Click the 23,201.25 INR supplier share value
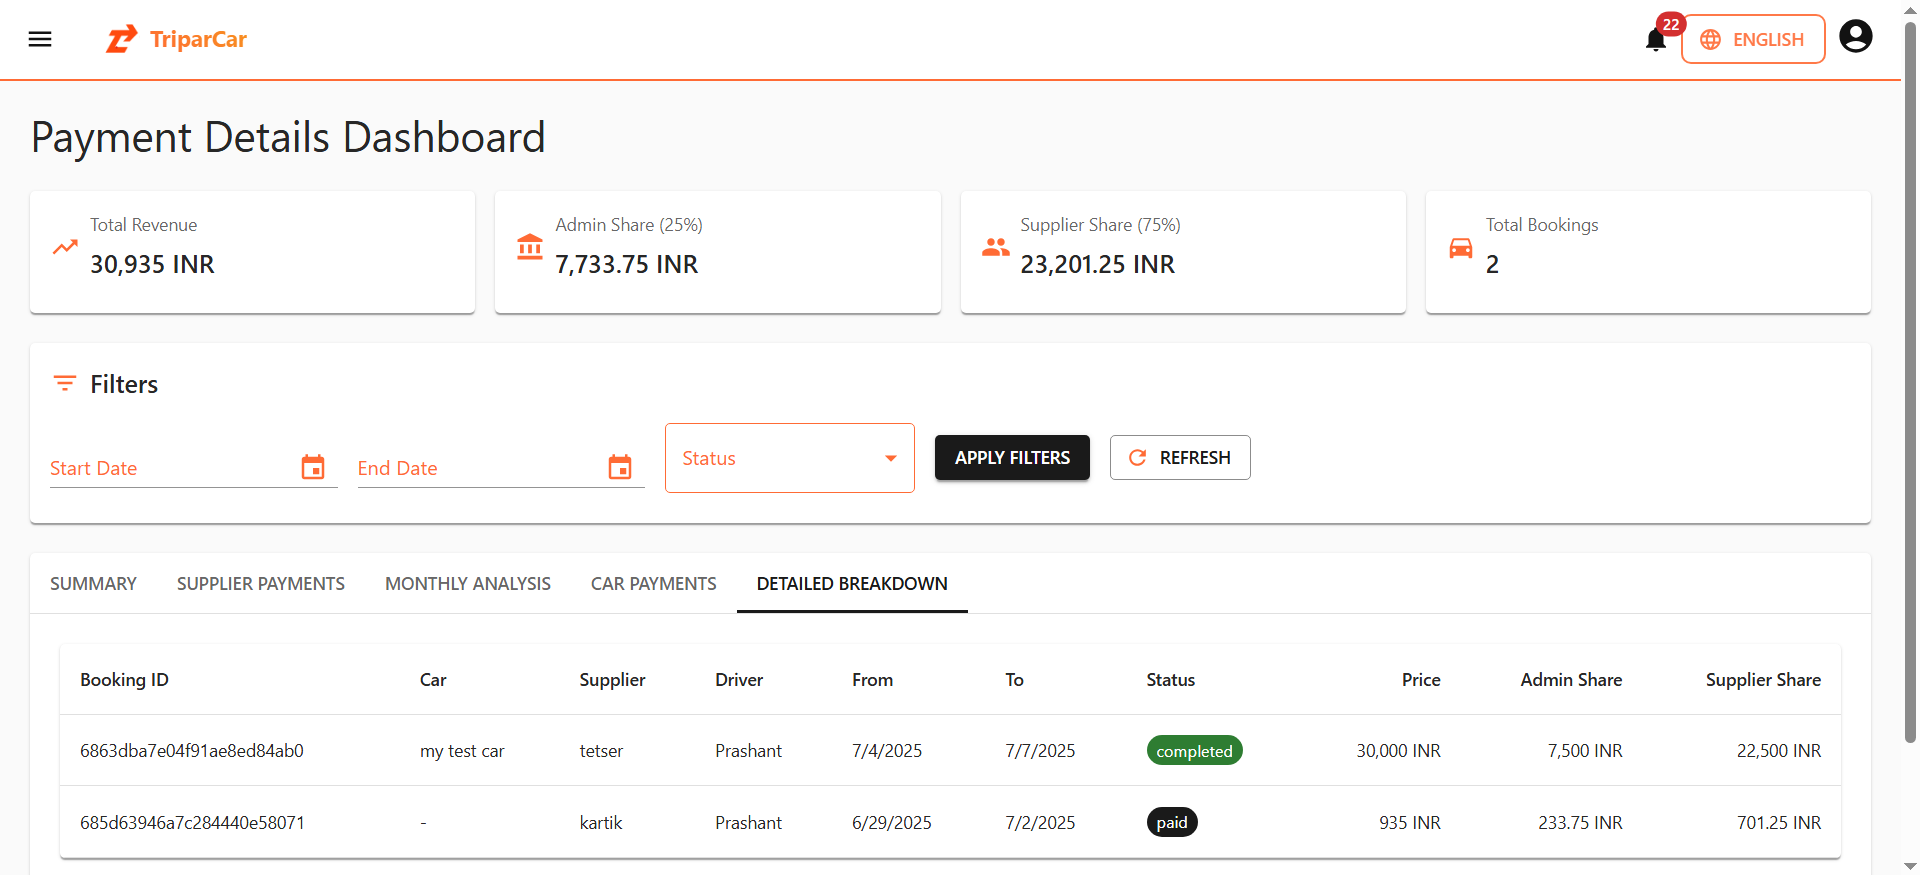This screenshot has width=1920, height=875. [1097, 264]
